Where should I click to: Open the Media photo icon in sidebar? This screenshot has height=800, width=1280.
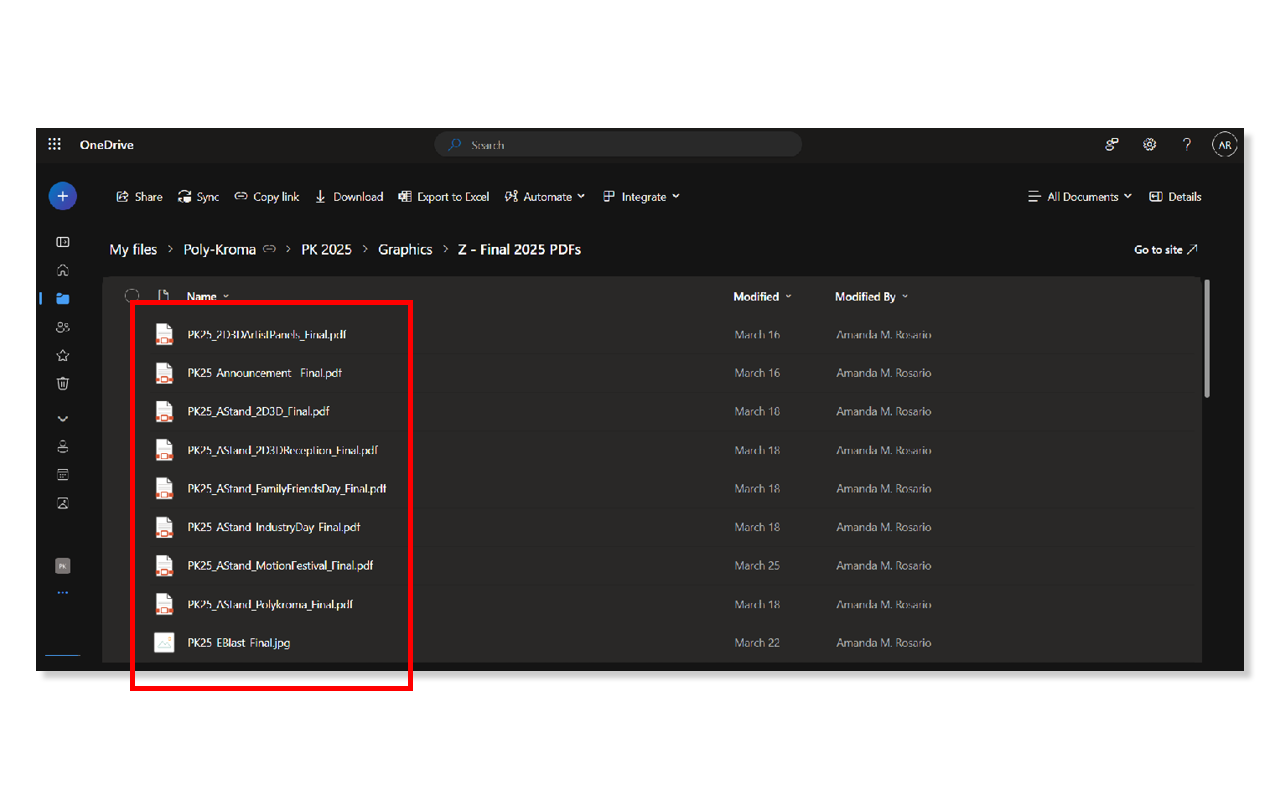point(63,503)
